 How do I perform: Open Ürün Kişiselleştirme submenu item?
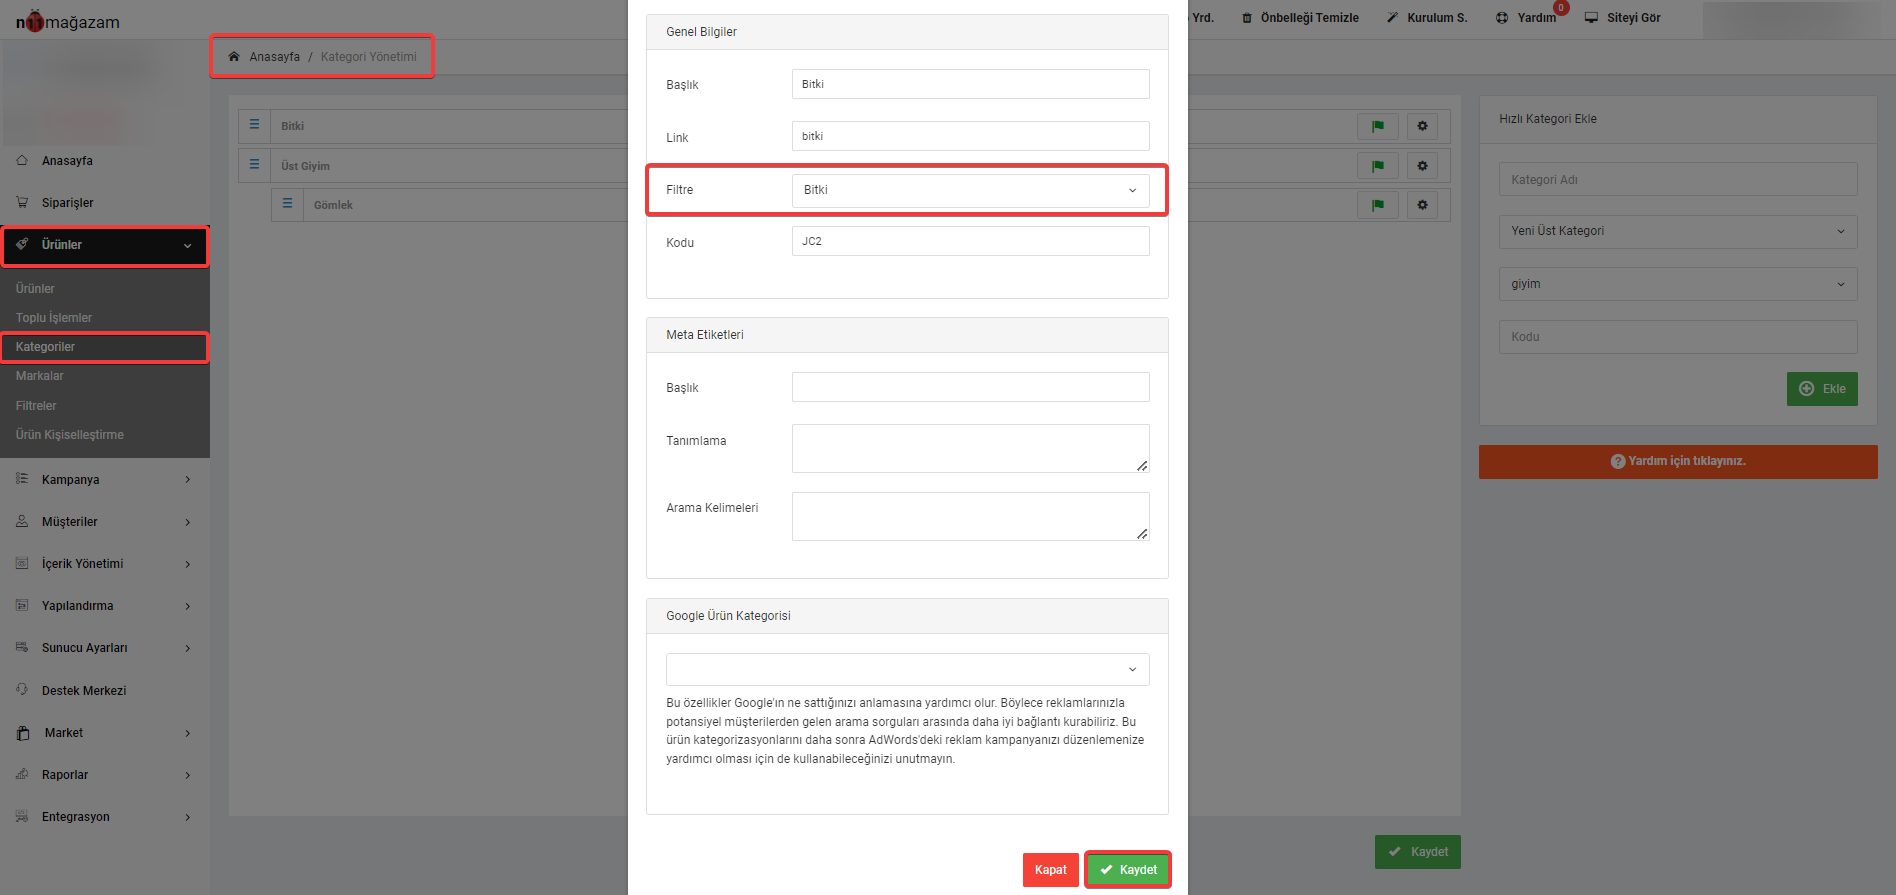pyautogui.click(x=70, y=435)
